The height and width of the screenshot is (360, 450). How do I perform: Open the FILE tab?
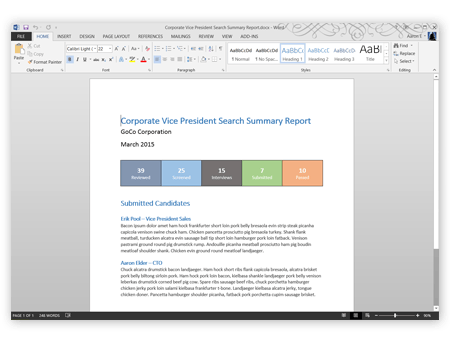click(x=21, y=36)
